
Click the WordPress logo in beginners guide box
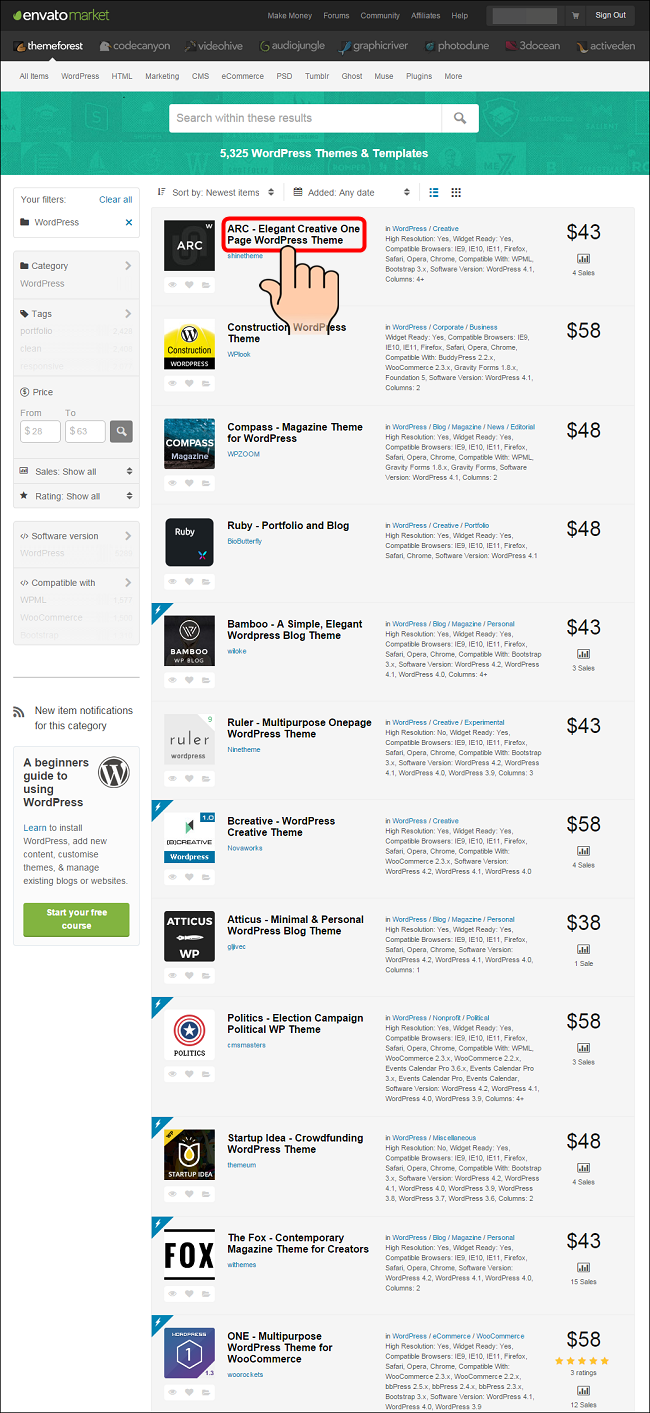click(x=115, y=770)
